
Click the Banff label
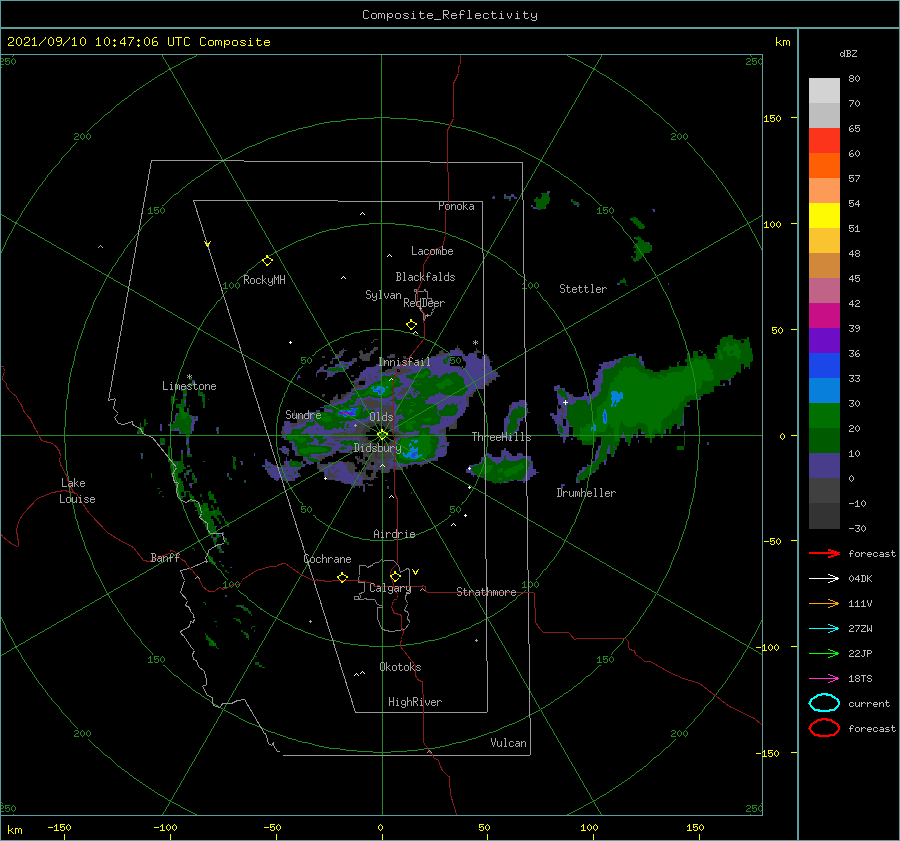(x=165, y=558)
